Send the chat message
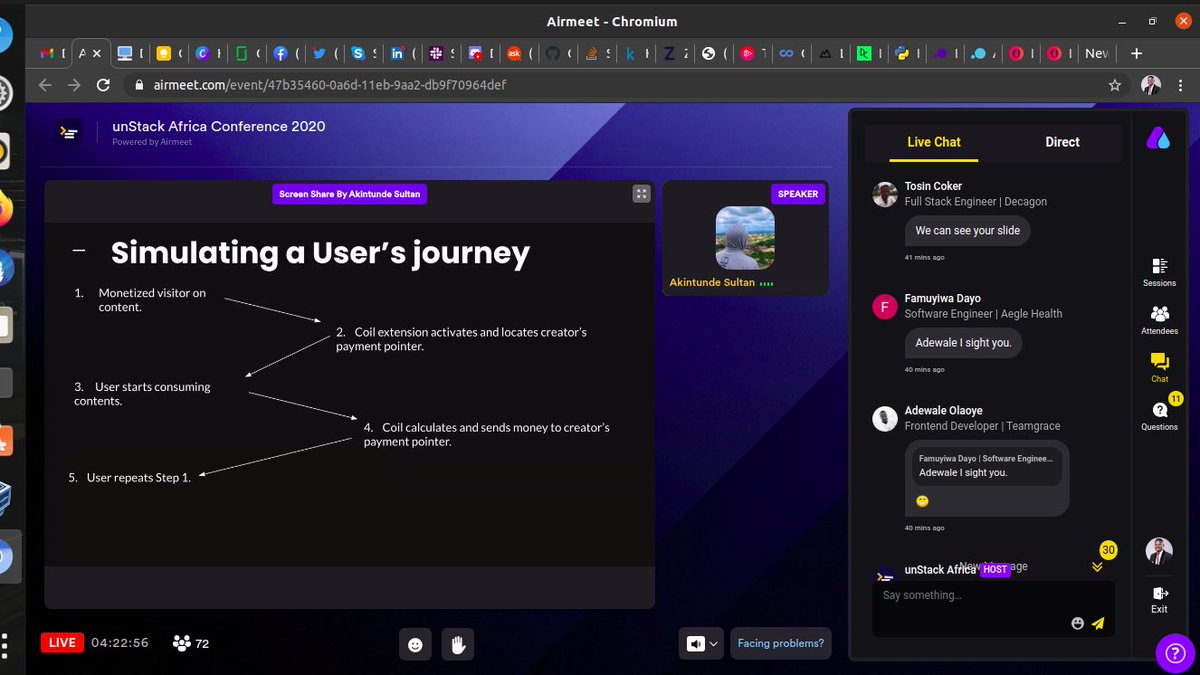Viewport: 1200px width, 675px height. click(1098, 623)
